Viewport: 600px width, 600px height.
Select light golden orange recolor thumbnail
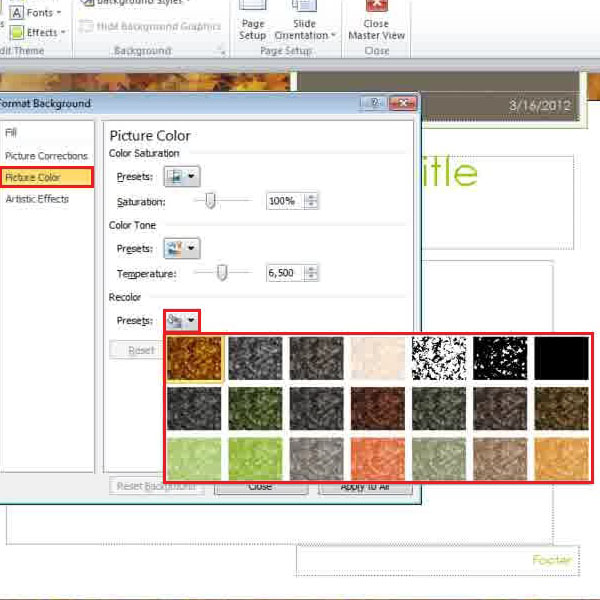click(561, 459)
